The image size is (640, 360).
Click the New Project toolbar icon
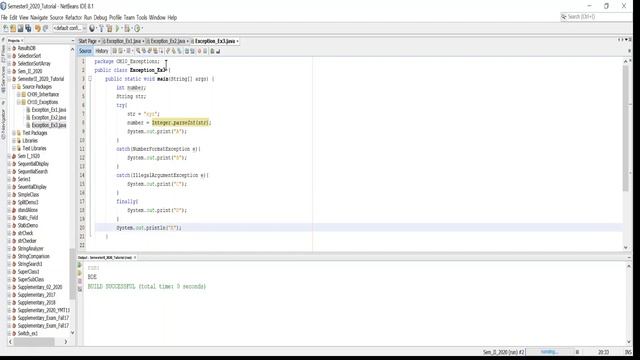click(13, 28)
